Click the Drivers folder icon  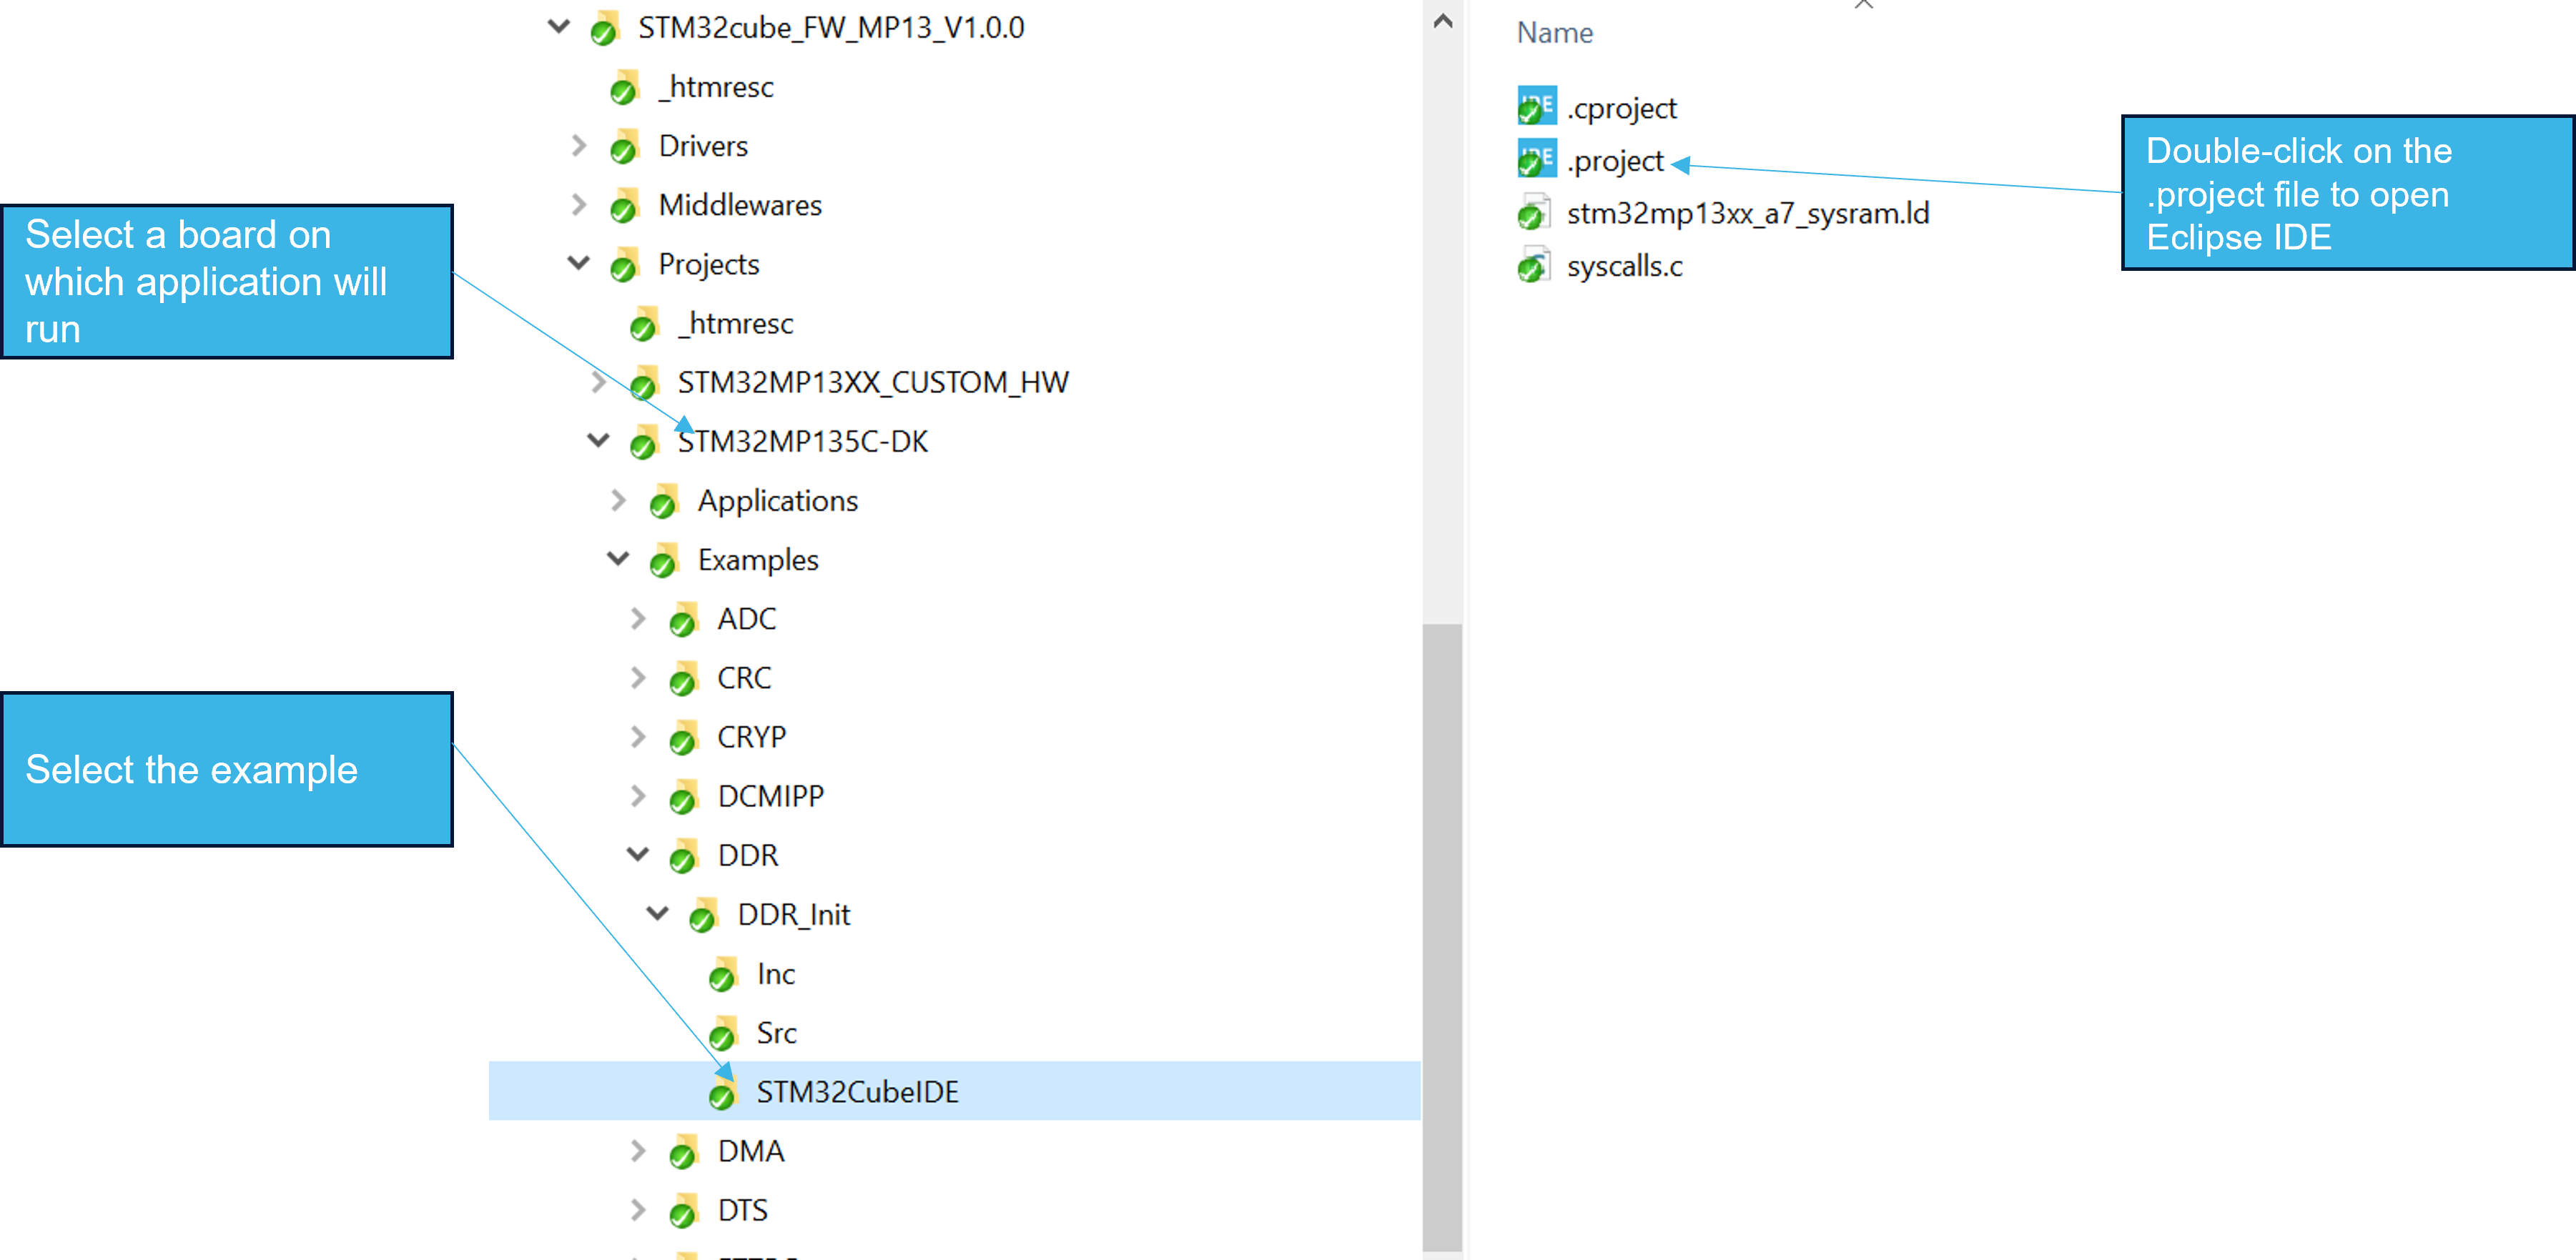pos(625,146)
